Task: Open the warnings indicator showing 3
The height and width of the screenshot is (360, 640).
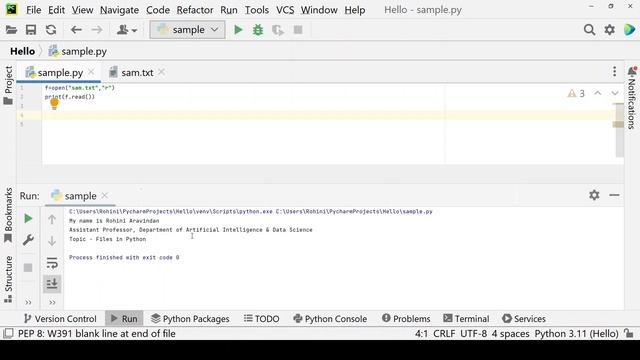Action: (576, 94)
